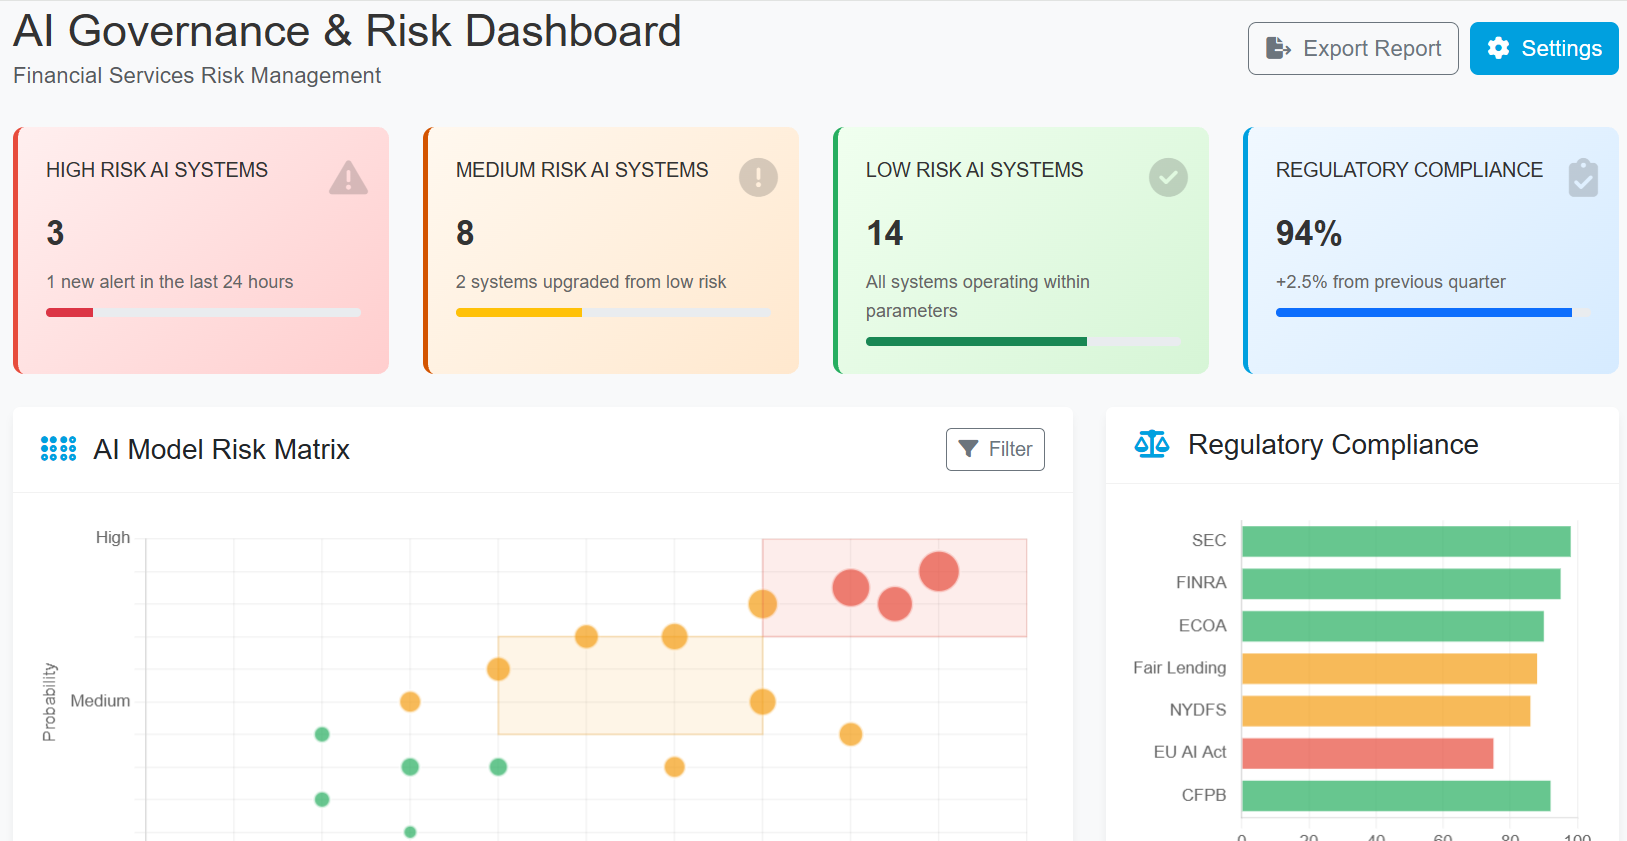
Task: Click the 'LOW RISK AI SYSTEMS' card title
Action: pos(975,170)
